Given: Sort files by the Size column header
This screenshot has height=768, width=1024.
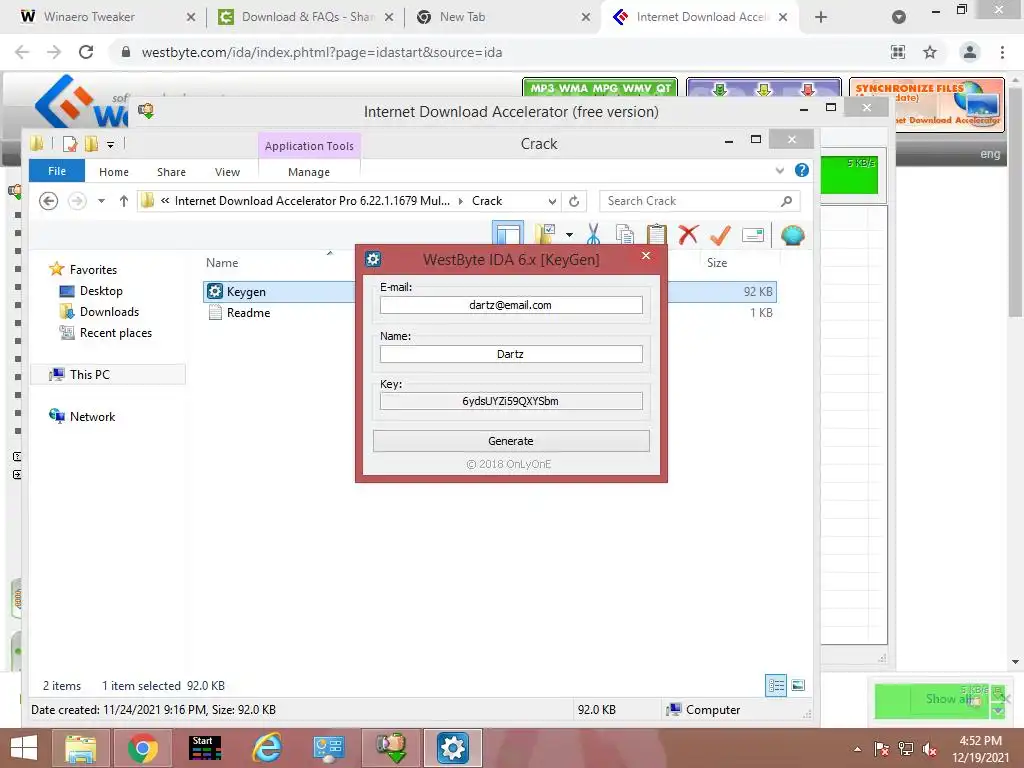Looking at the screenshot, I should coord(717,263).
